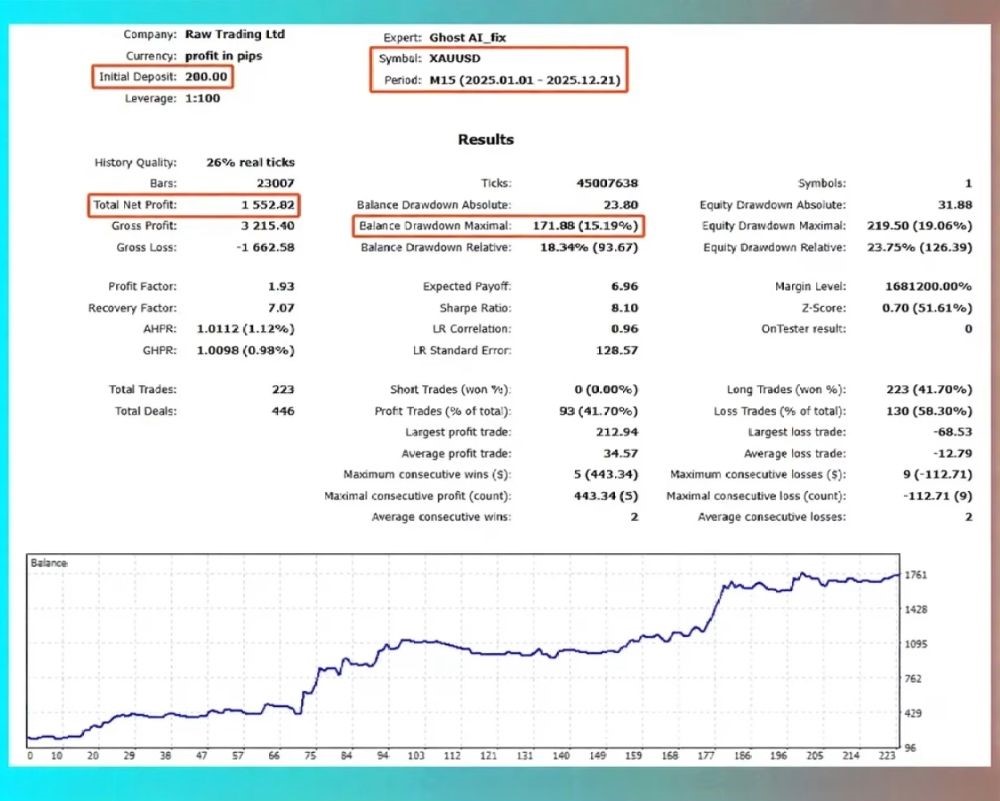Click the Long Trades (won %) value
The height and width of the screenshot is (801, 1000).
tap(926, 390)
